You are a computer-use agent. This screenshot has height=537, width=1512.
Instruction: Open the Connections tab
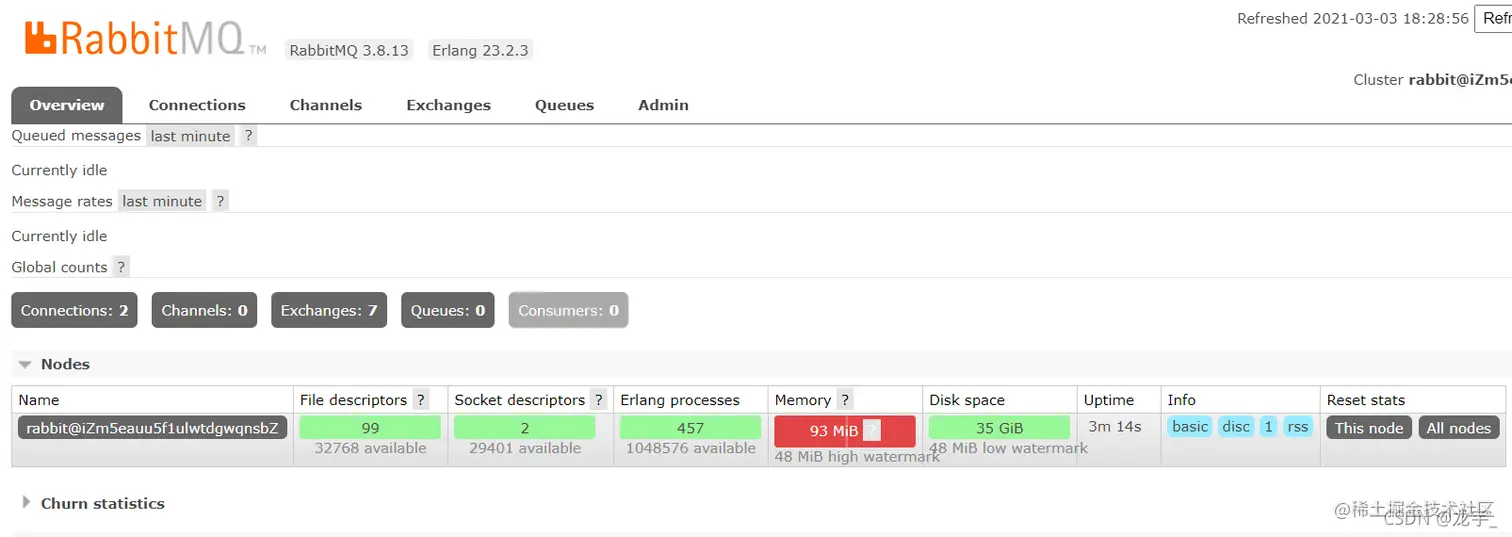(197, 105)
